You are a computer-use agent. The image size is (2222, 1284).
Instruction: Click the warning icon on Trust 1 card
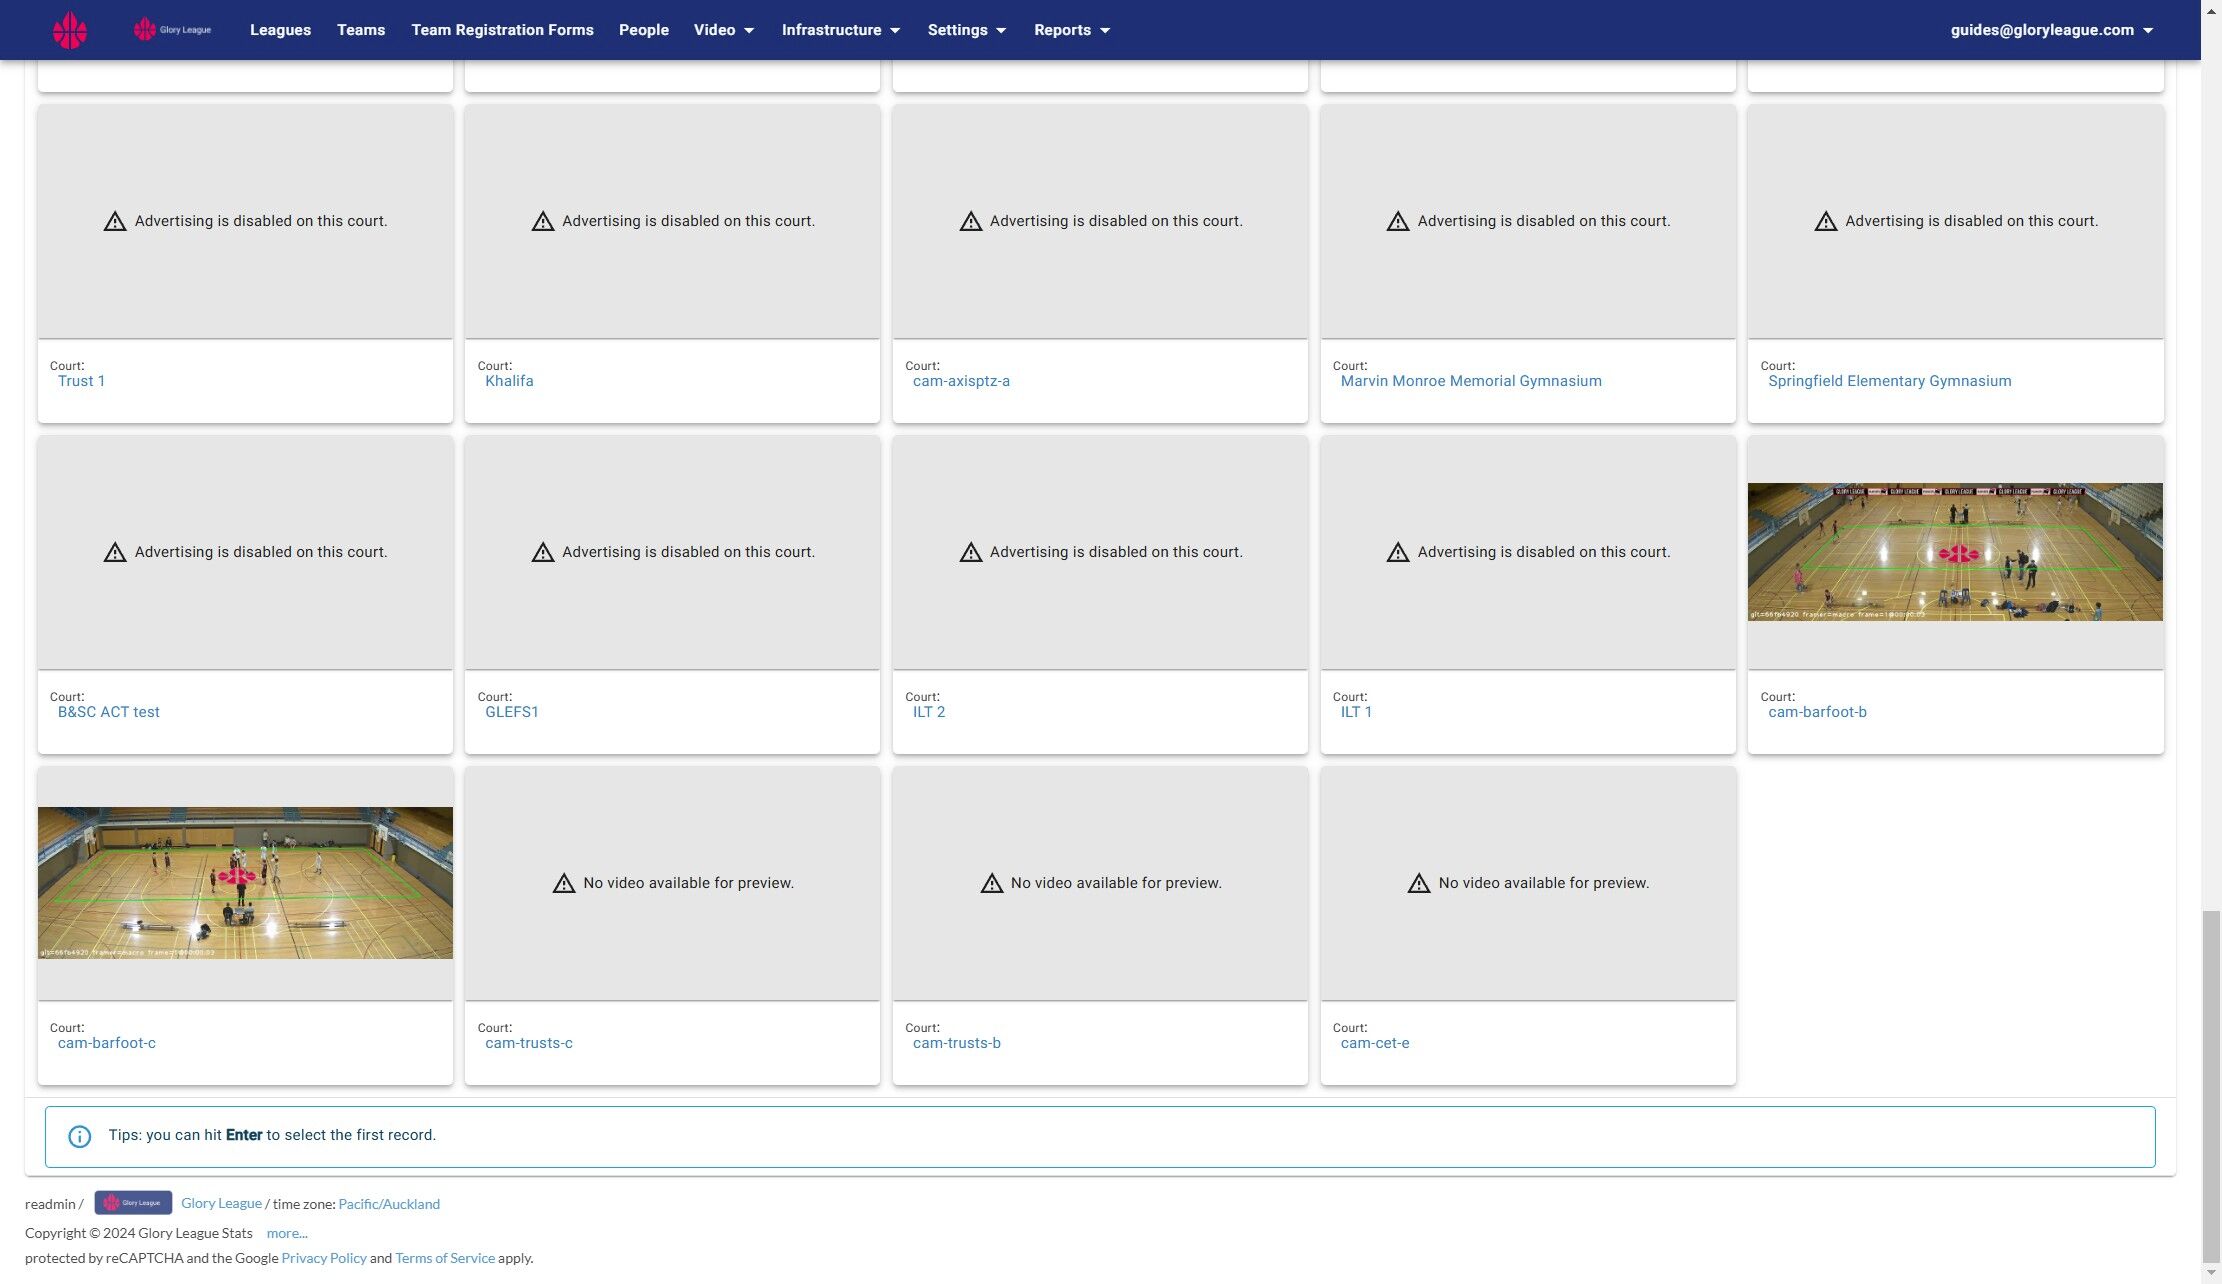tap(115, 221)
